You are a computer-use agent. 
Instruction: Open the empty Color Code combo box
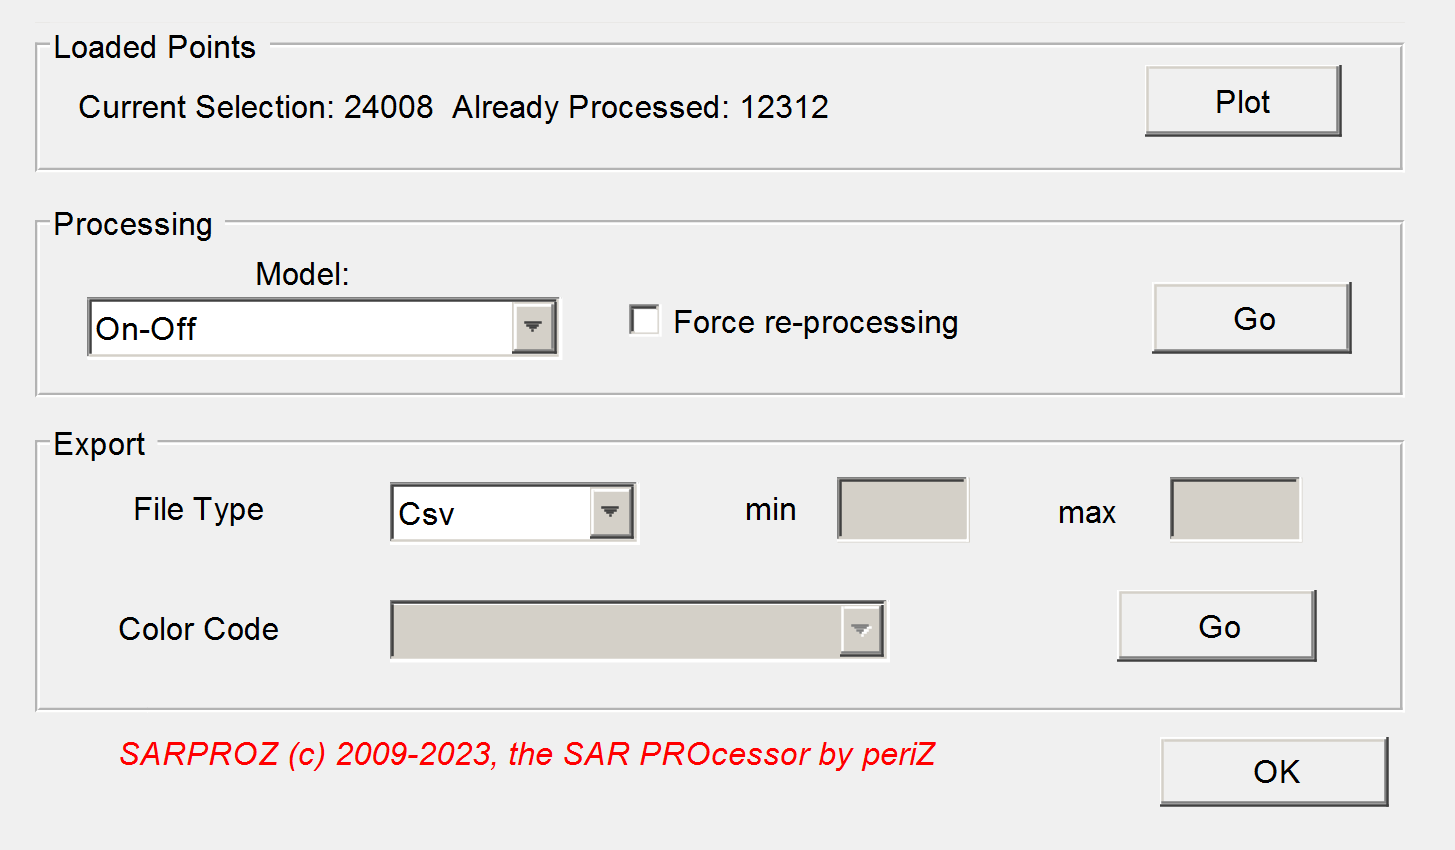[x=615, y=630]
